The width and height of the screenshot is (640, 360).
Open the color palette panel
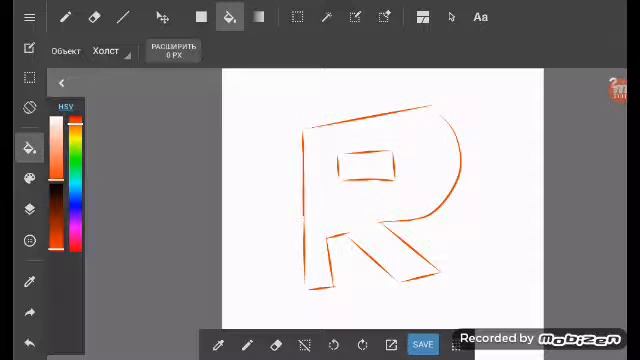point(29,178)
